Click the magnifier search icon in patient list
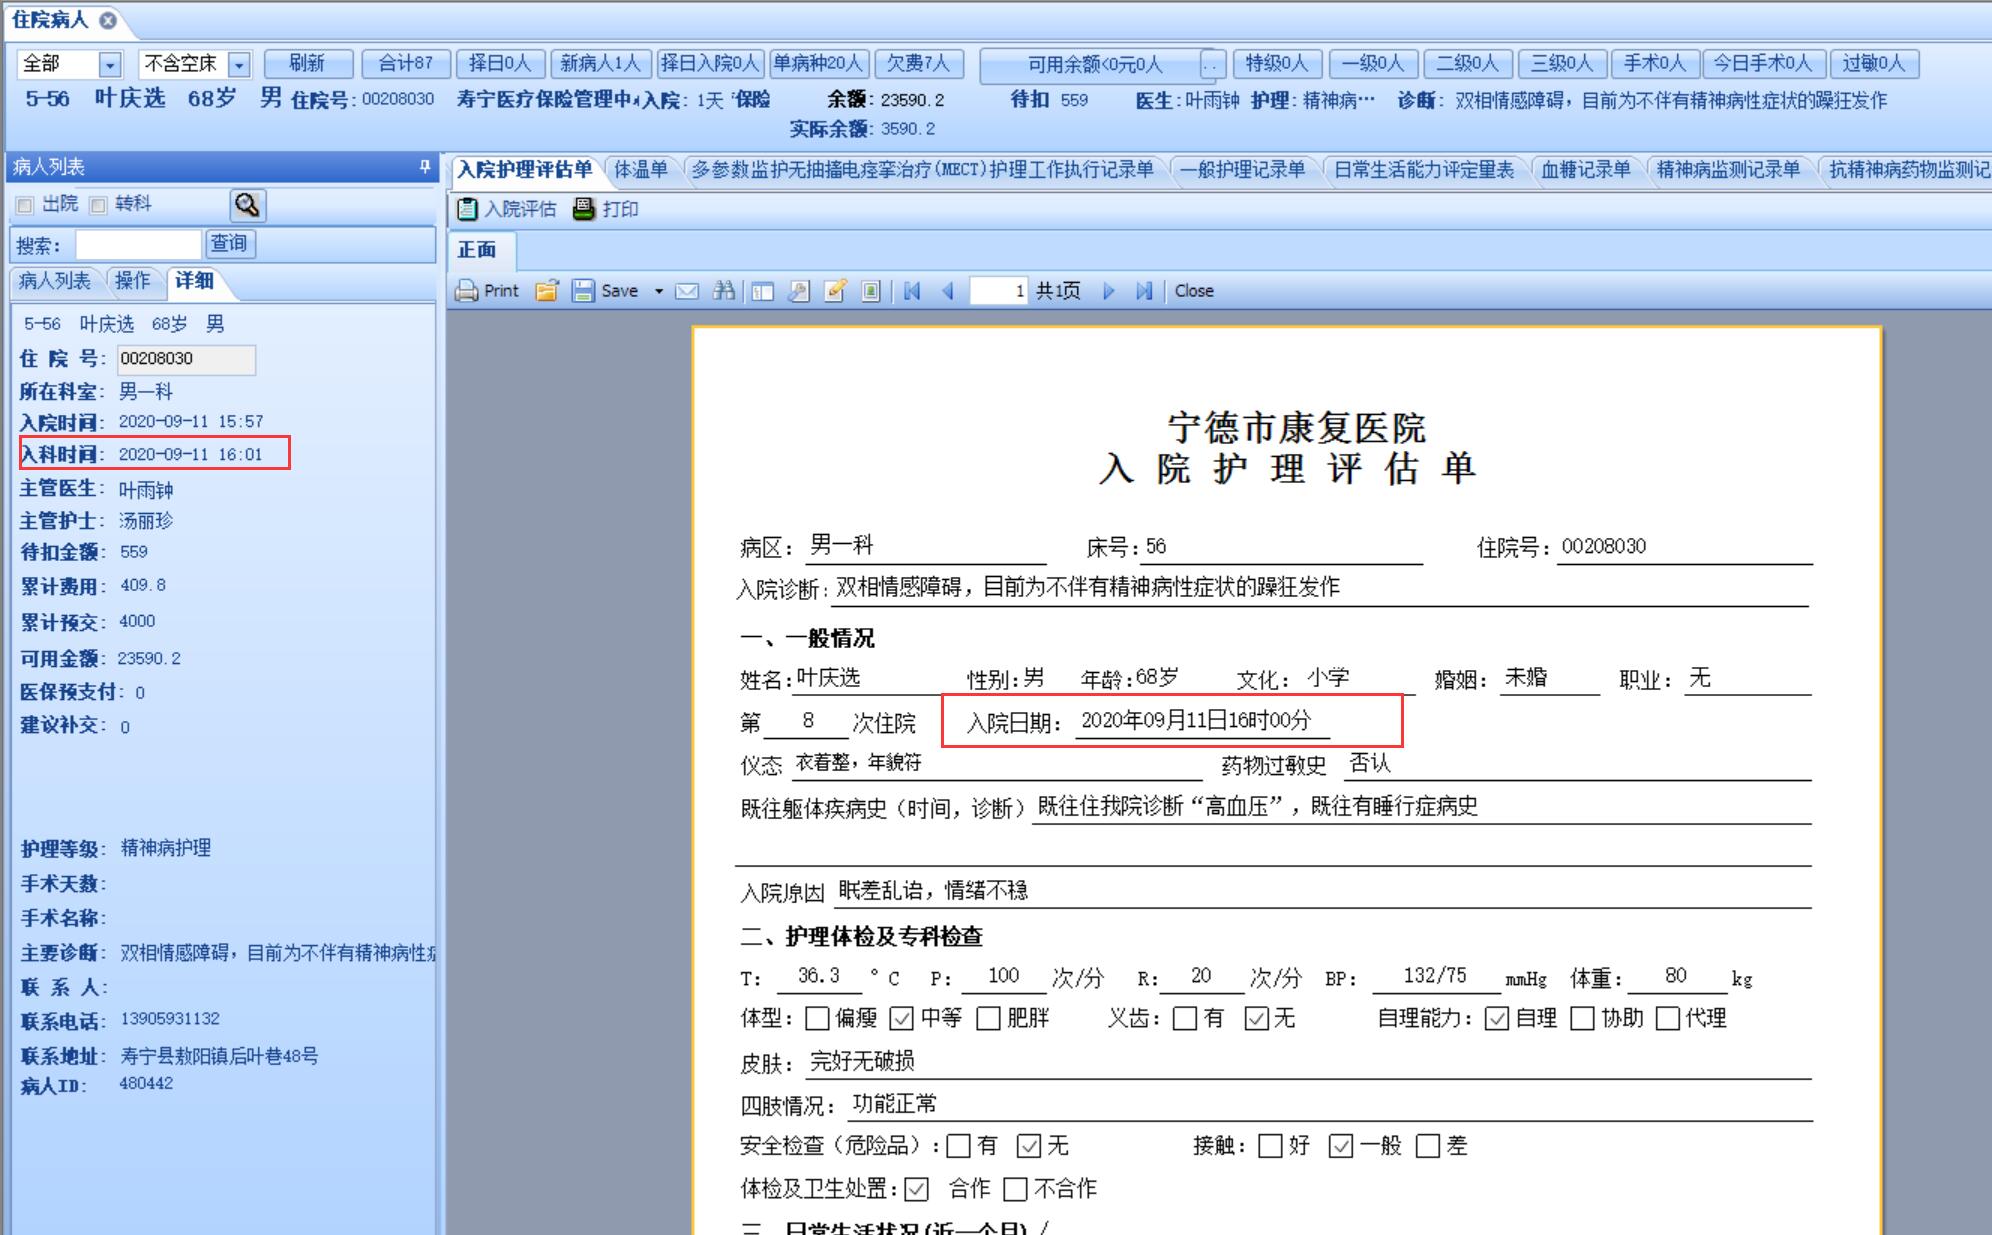The image size is (1992, 1235). pyautogui.click(x=247, y=205)
